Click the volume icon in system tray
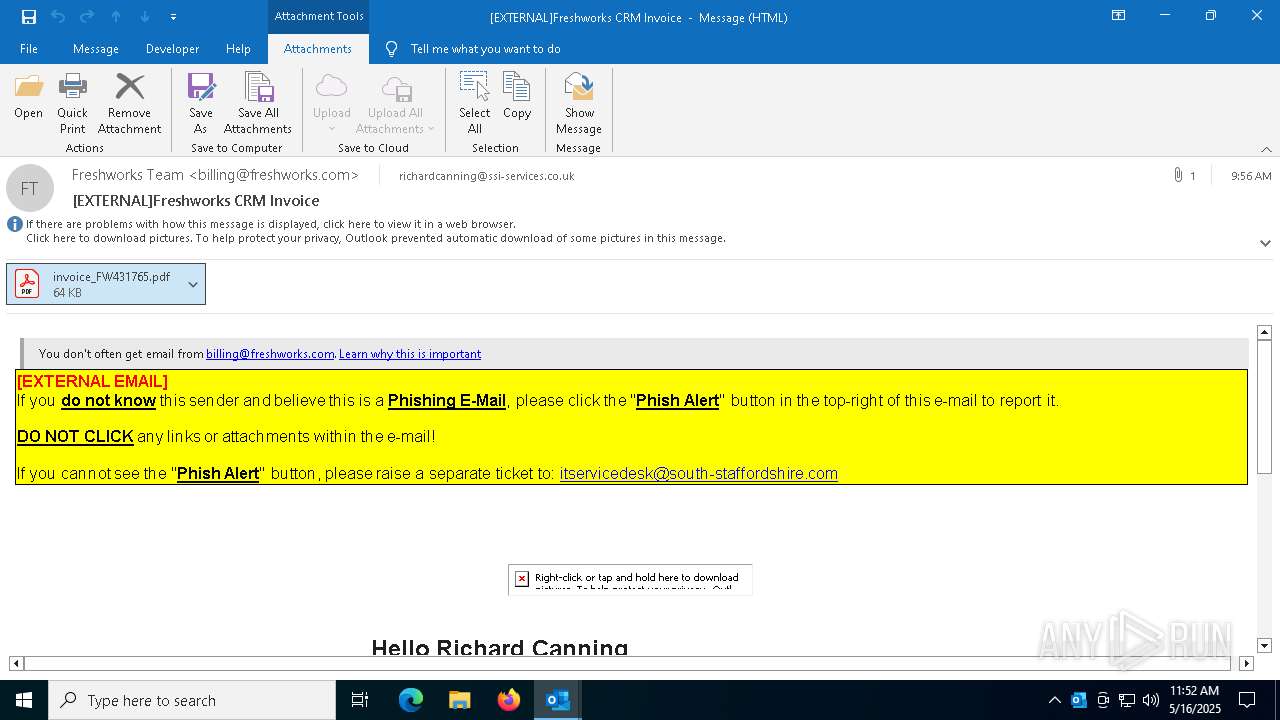The height and width of the screenshot is (720, 1280). [x=1151, y=700]
